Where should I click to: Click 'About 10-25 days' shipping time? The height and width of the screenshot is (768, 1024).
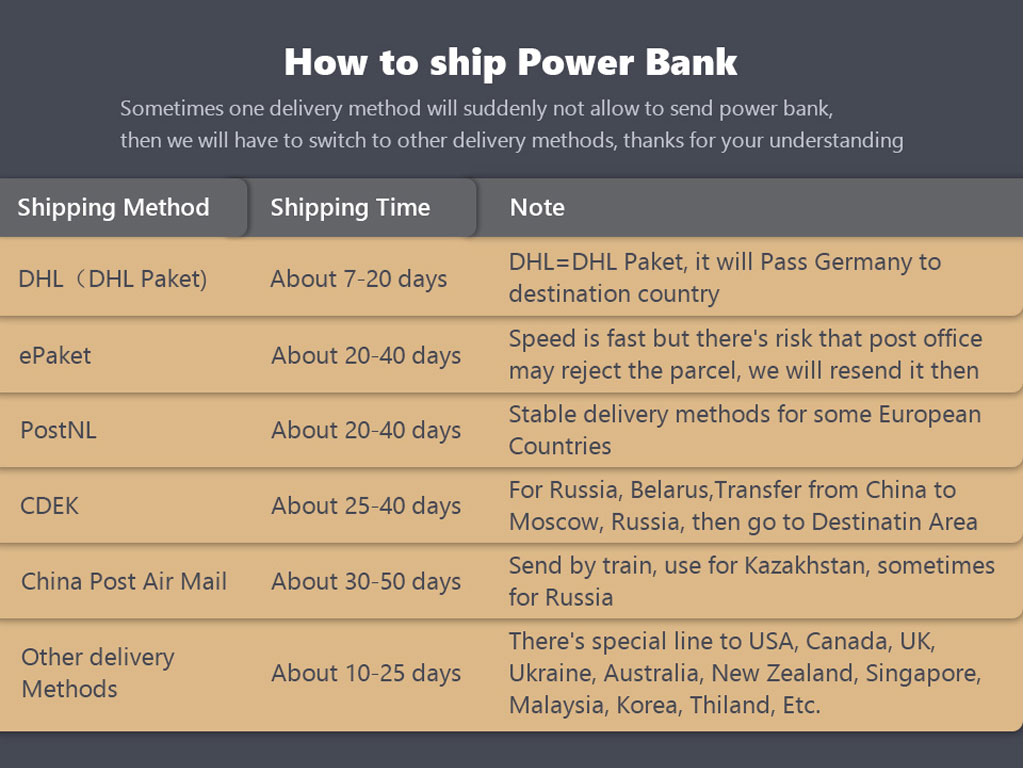(366, 673)
